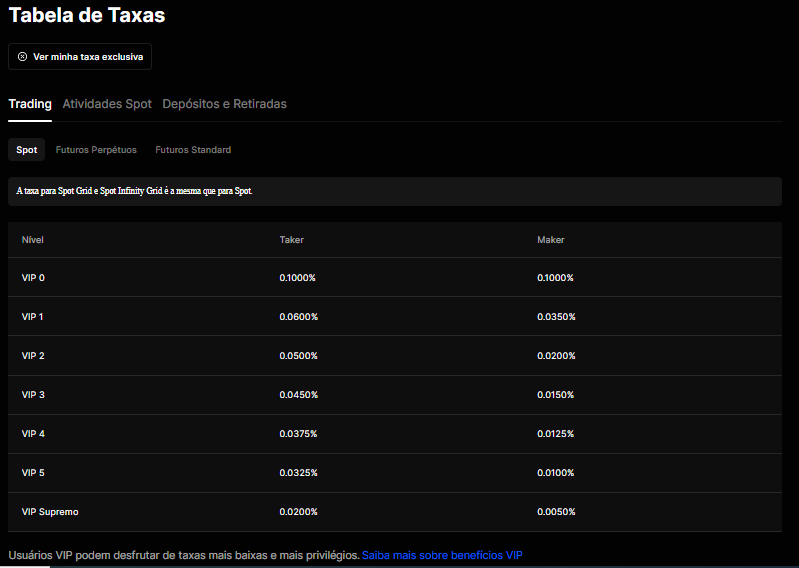This screenshot has width=799, height=568.
Task: Click the Taker column header
Action: point(291,240)
